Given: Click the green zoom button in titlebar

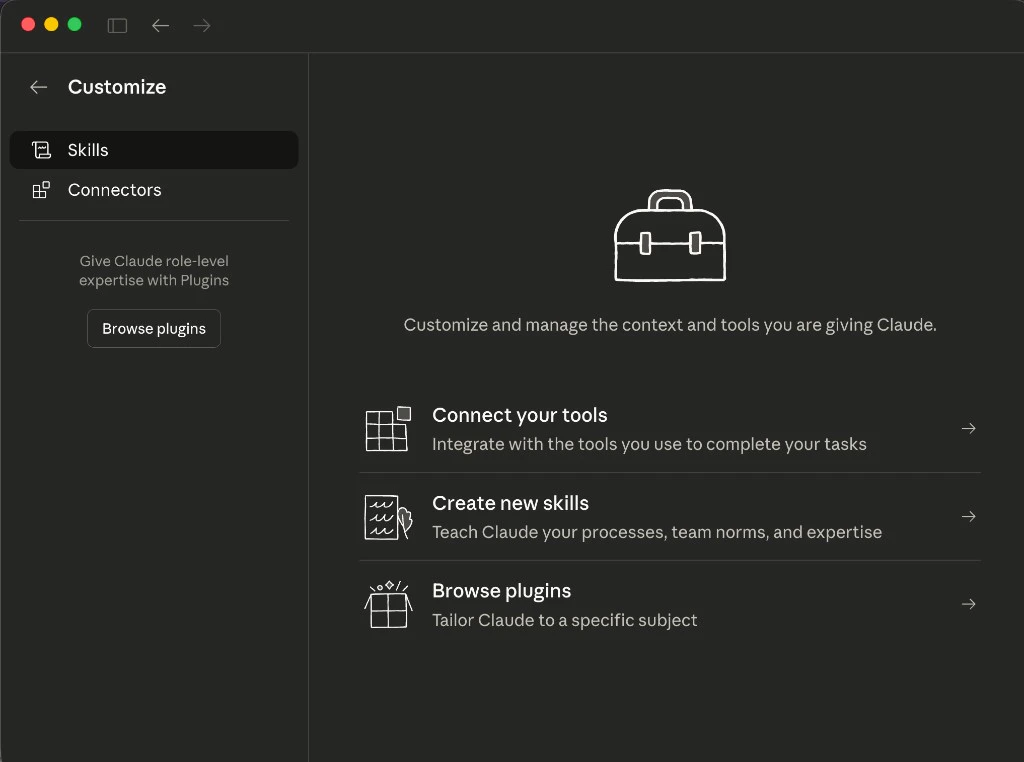Looking at the screenshot, I should point(72,24).
